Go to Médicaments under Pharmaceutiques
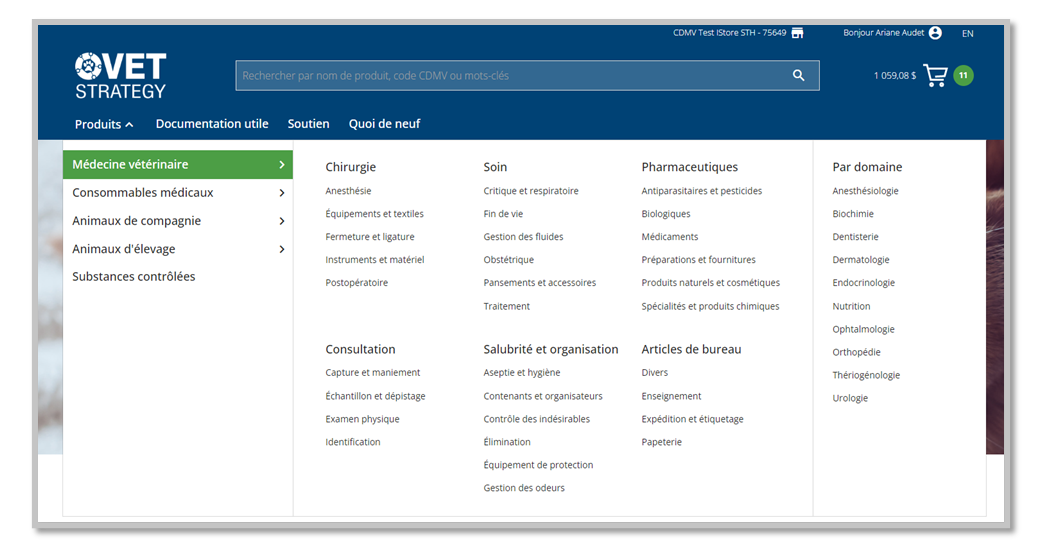The image size is (1050, 555). (669, 237)
